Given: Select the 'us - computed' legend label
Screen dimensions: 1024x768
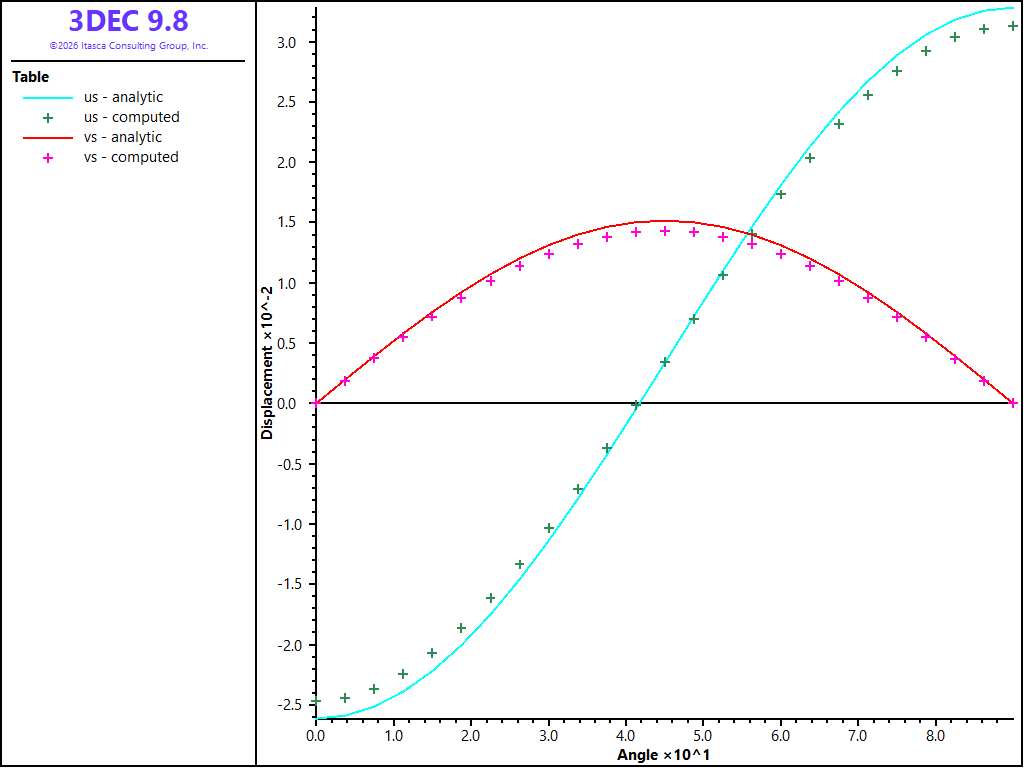Looking at the screenshot, I should click(132, 118).
